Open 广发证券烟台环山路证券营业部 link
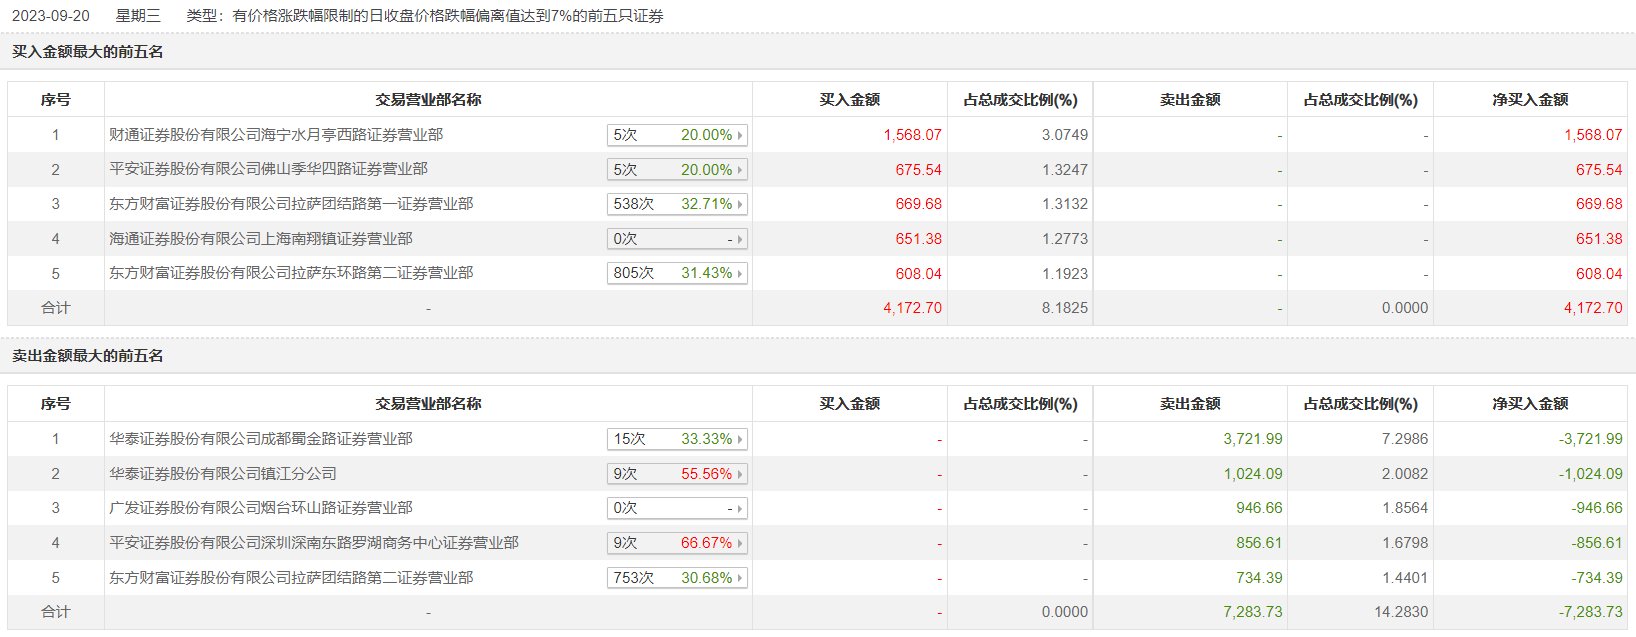Screen dimensions: 1636x637 click(x=261, y=508)
